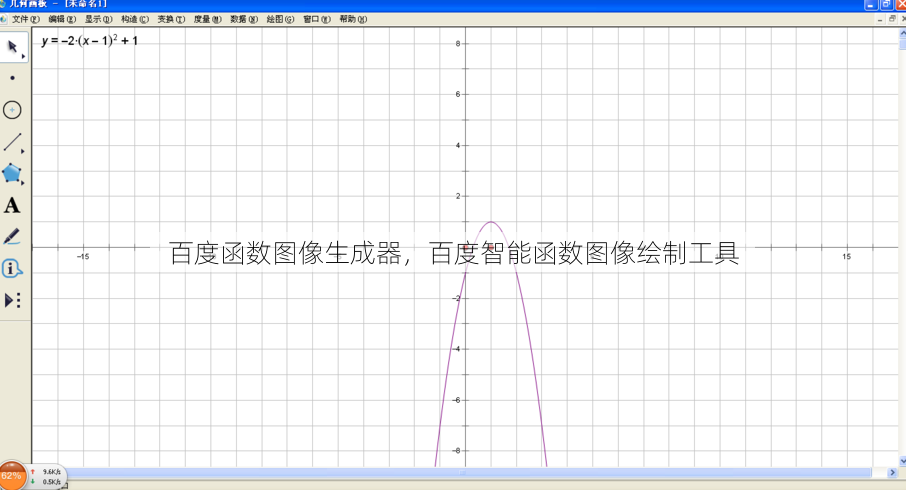Image resolution: width=906 pixels, height=490 pixels.
Task: Click the y-axis tick label 6
Action: pos(458,94)
